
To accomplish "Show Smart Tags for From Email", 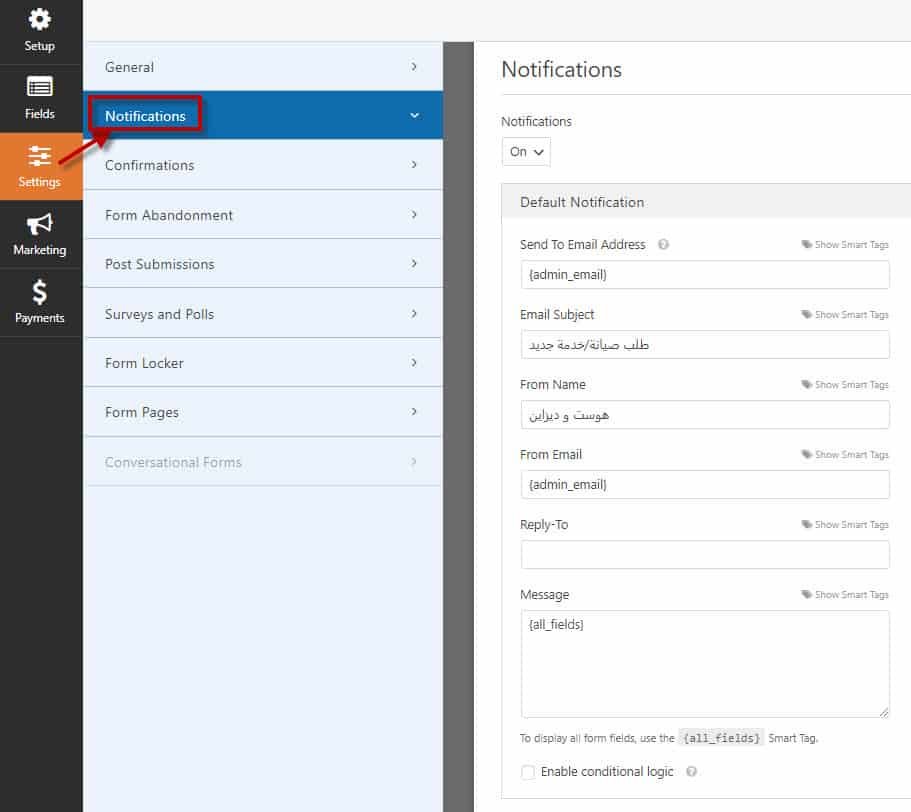I will coord(851,454).
